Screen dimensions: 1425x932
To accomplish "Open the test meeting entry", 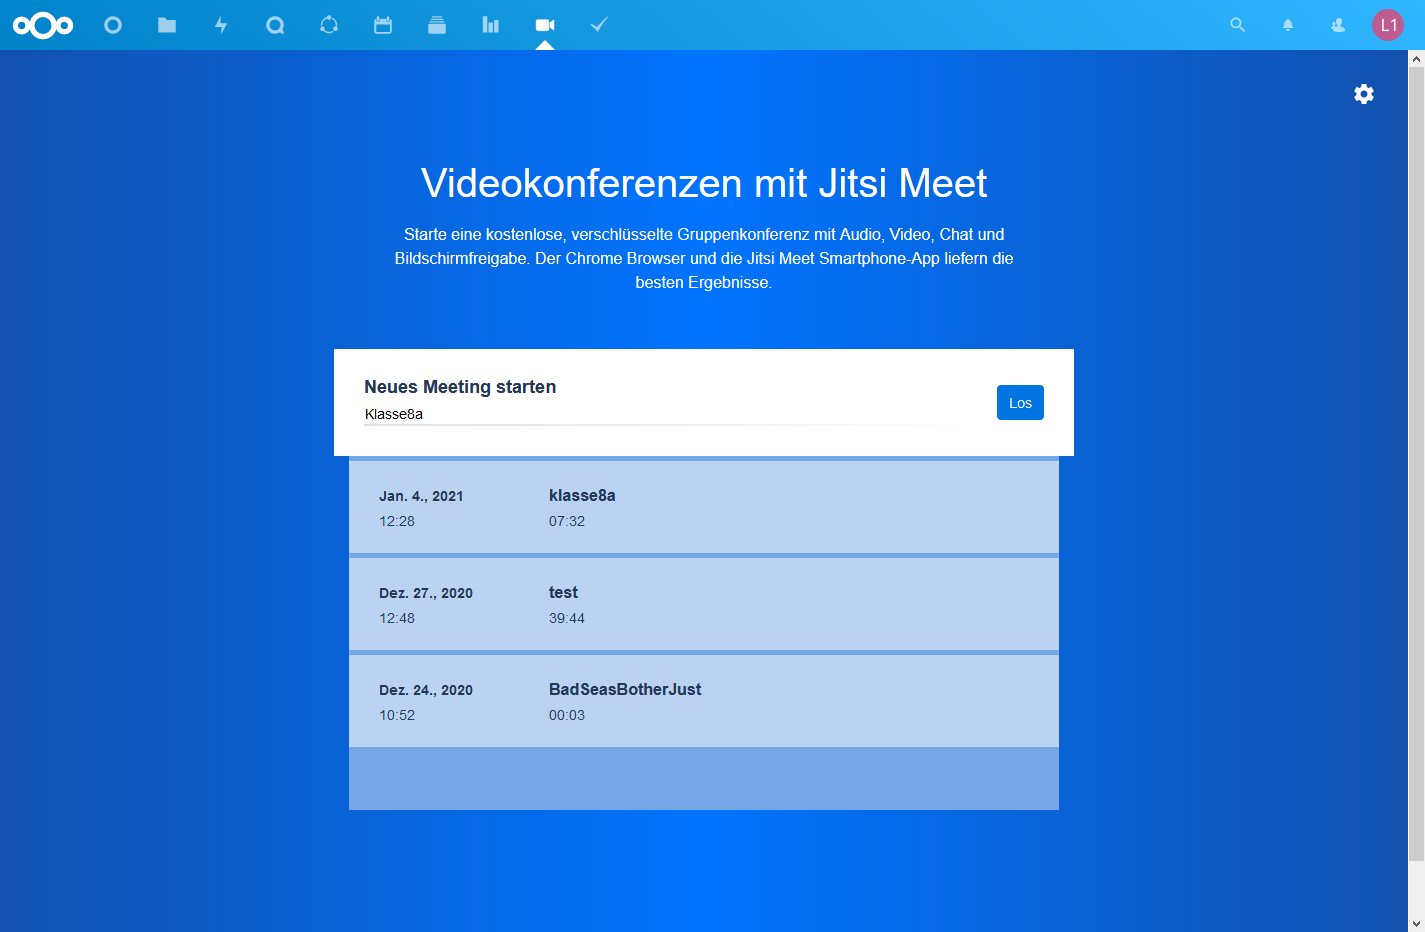I will click(x=704, y=604).
